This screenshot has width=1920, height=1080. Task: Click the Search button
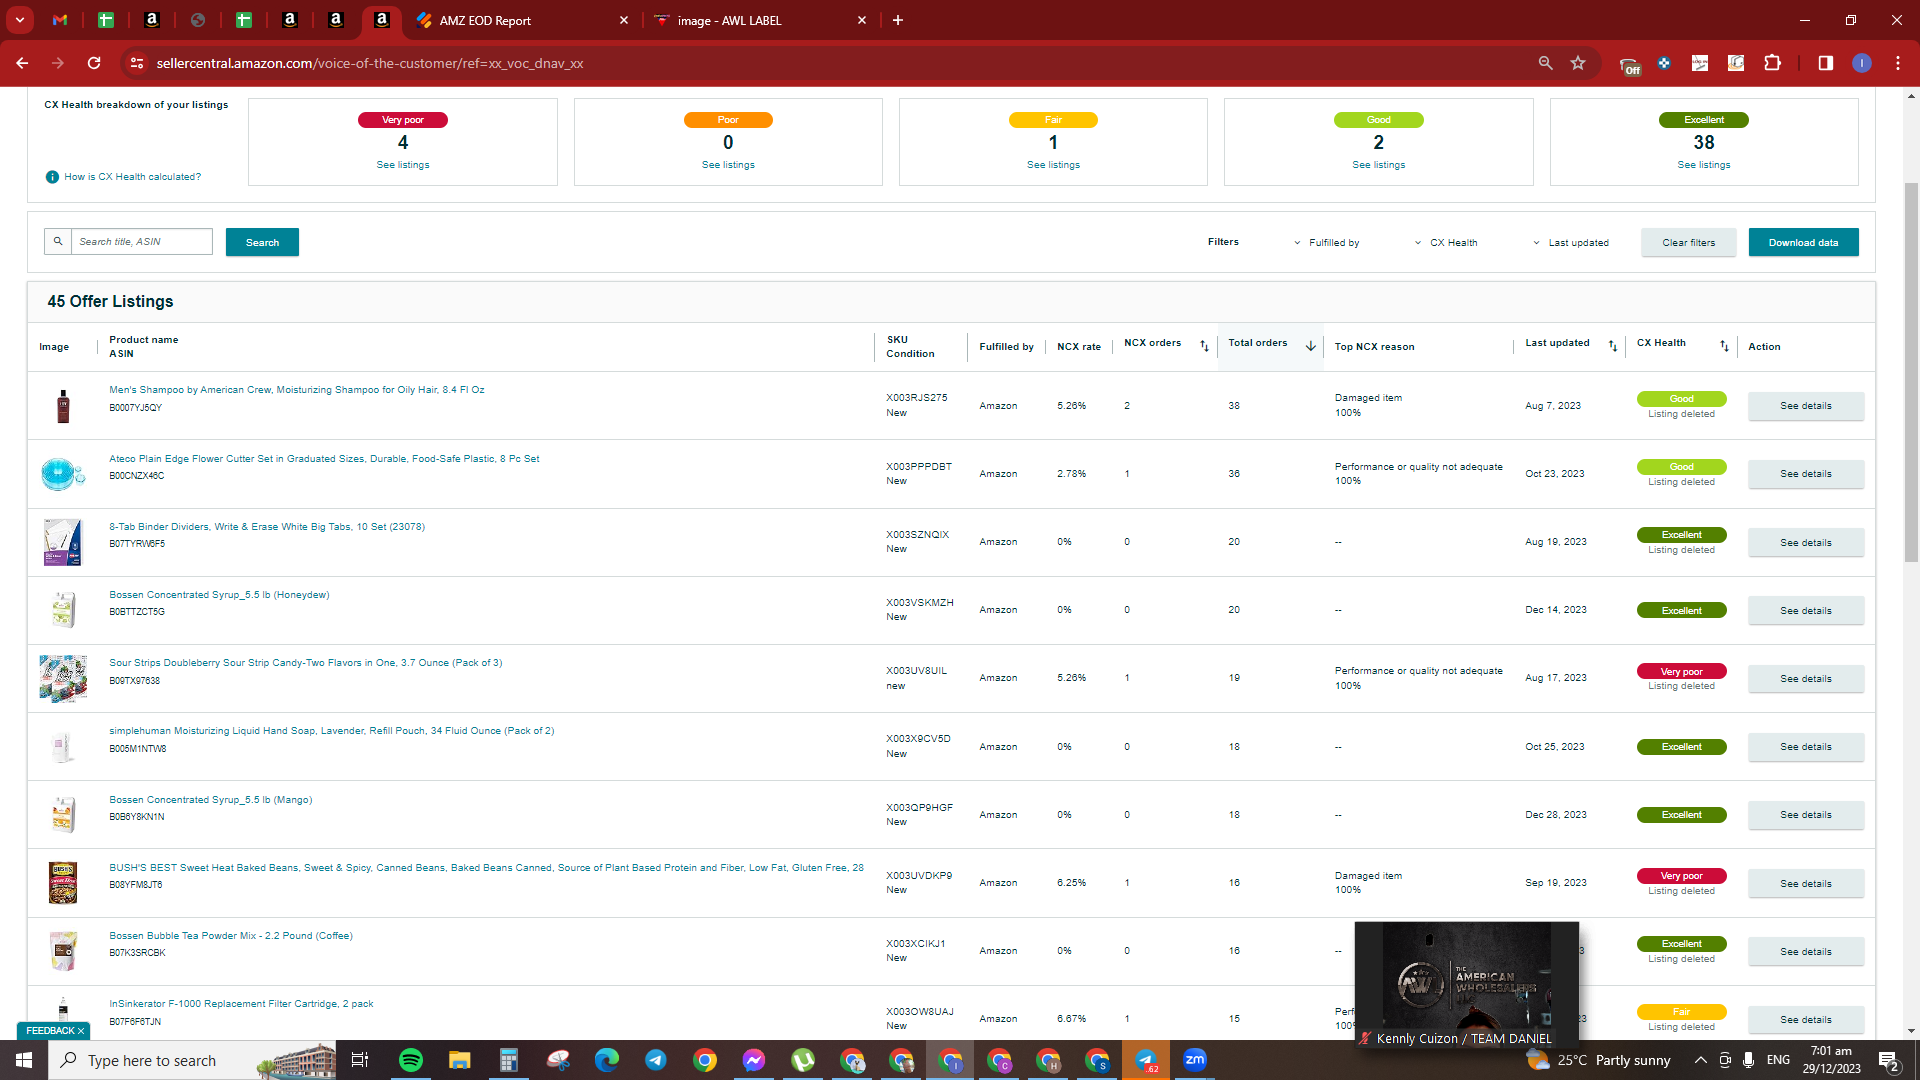tap(262, 242)
